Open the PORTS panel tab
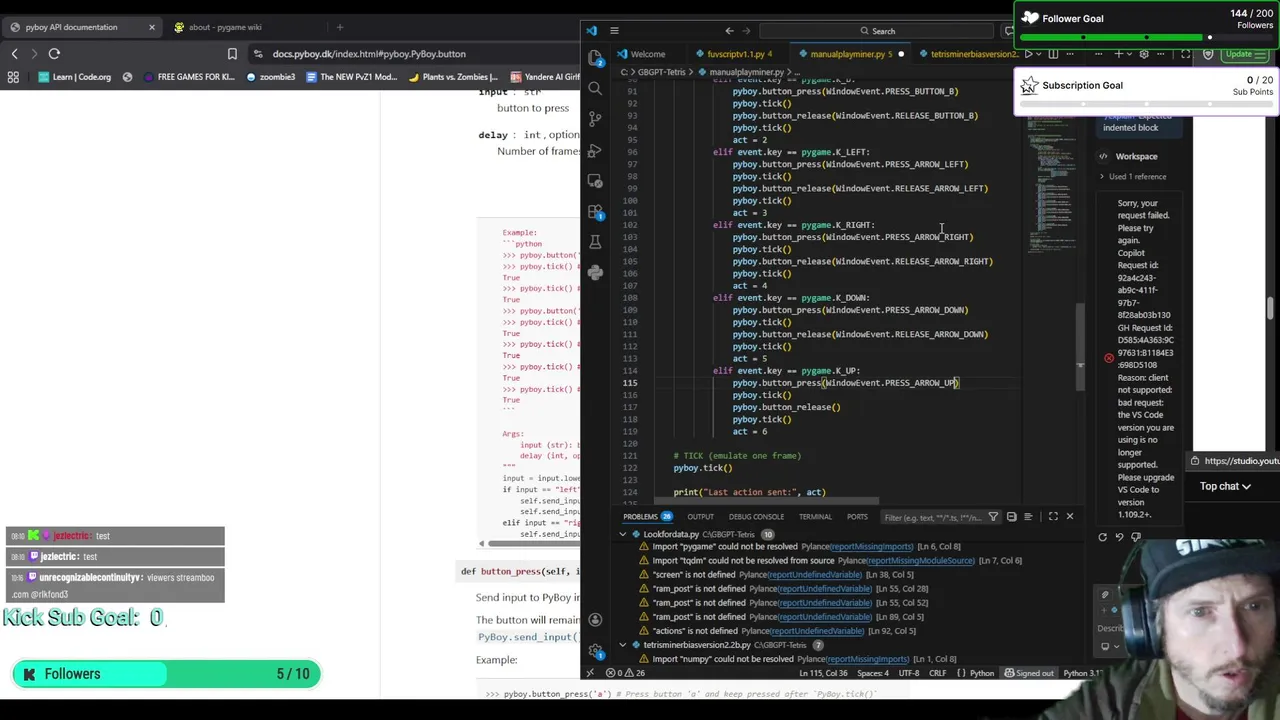Screen dimensions: 1280x720 [857, 517]
